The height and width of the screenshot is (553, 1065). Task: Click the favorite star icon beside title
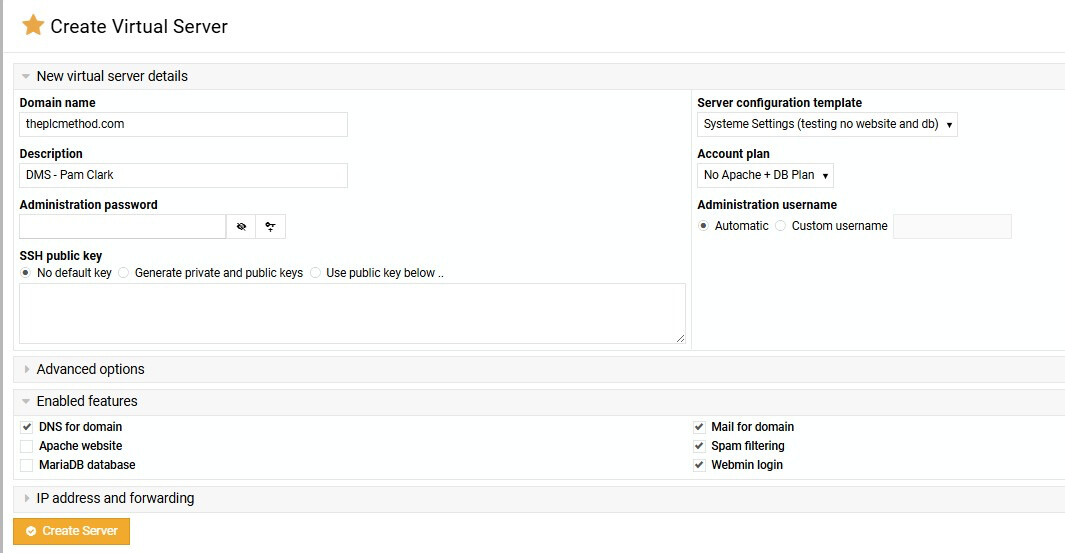click(33, 26)
